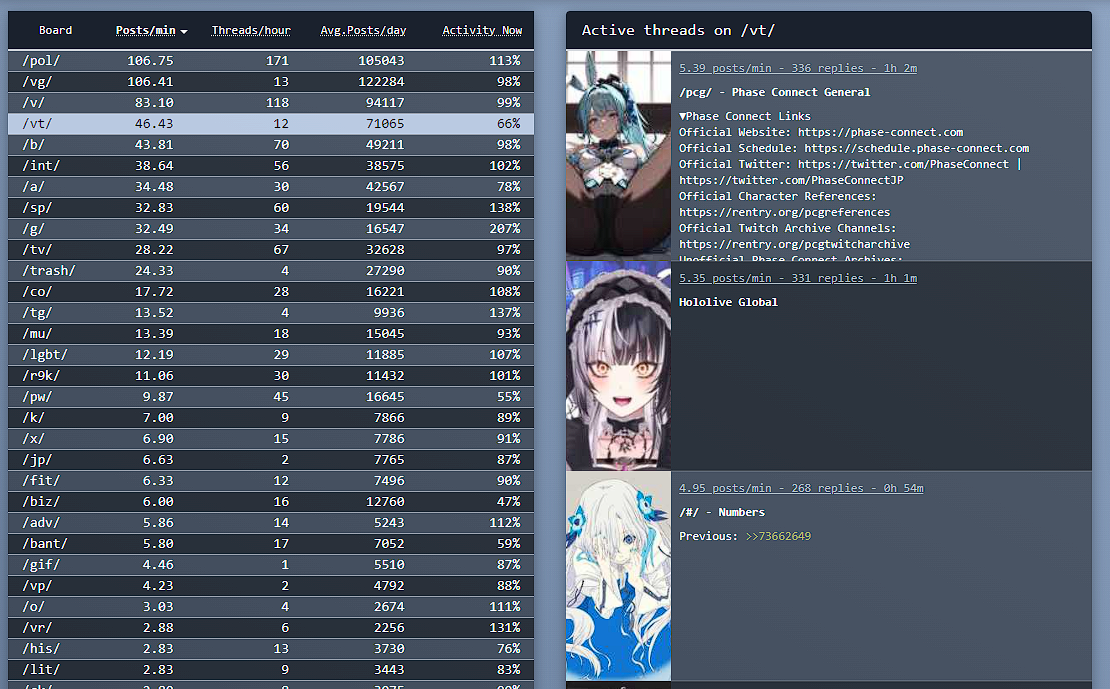Screen dimensions: 1110x689
Task: Select the /sp/ board row
Action: (271, 207)
